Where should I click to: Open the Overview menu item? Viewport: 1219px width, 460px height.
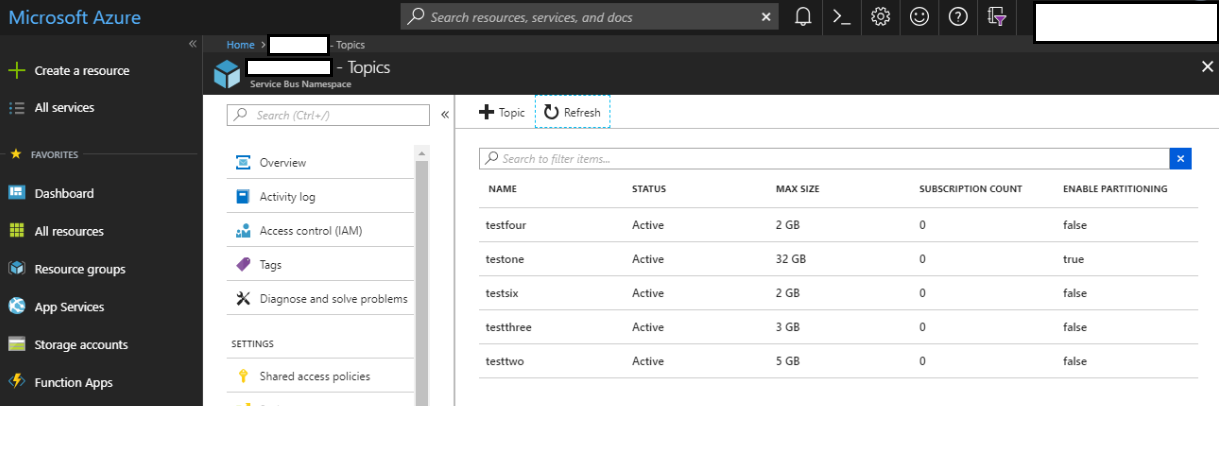click(320, 163)
